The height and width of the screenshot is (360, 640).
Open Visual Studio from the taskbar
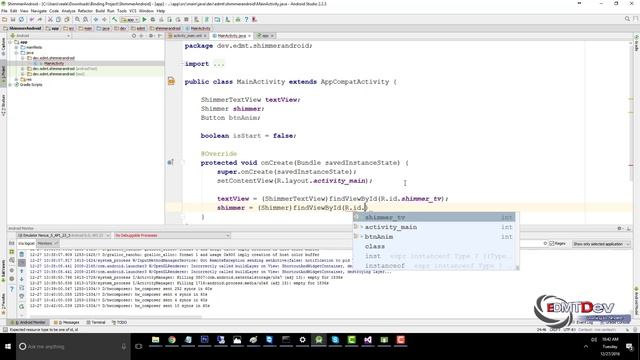pos(368,340)
